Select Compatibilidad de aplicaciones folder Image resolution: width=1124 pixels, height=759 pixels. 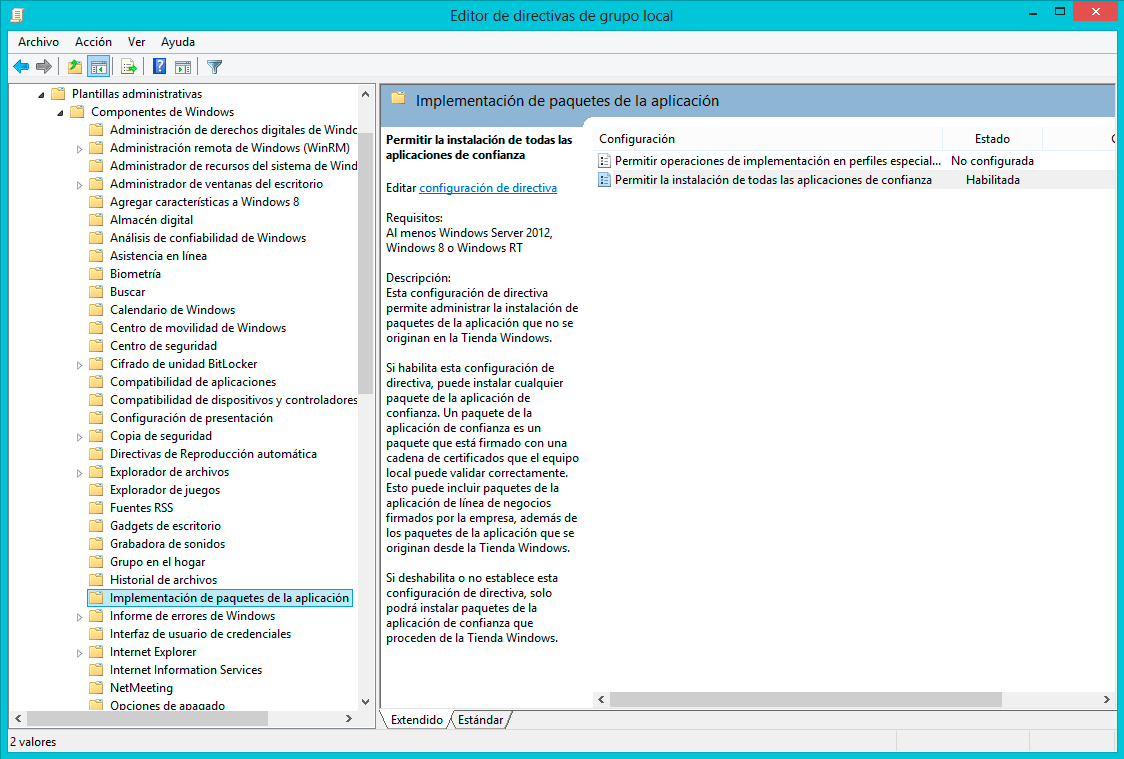tap(192, 382)
